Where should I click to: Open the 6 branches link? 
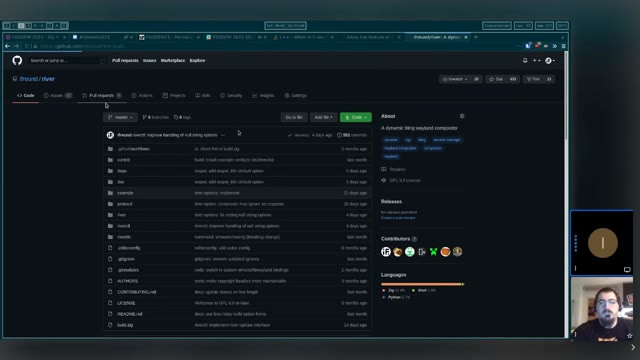(x=156, y=117)
